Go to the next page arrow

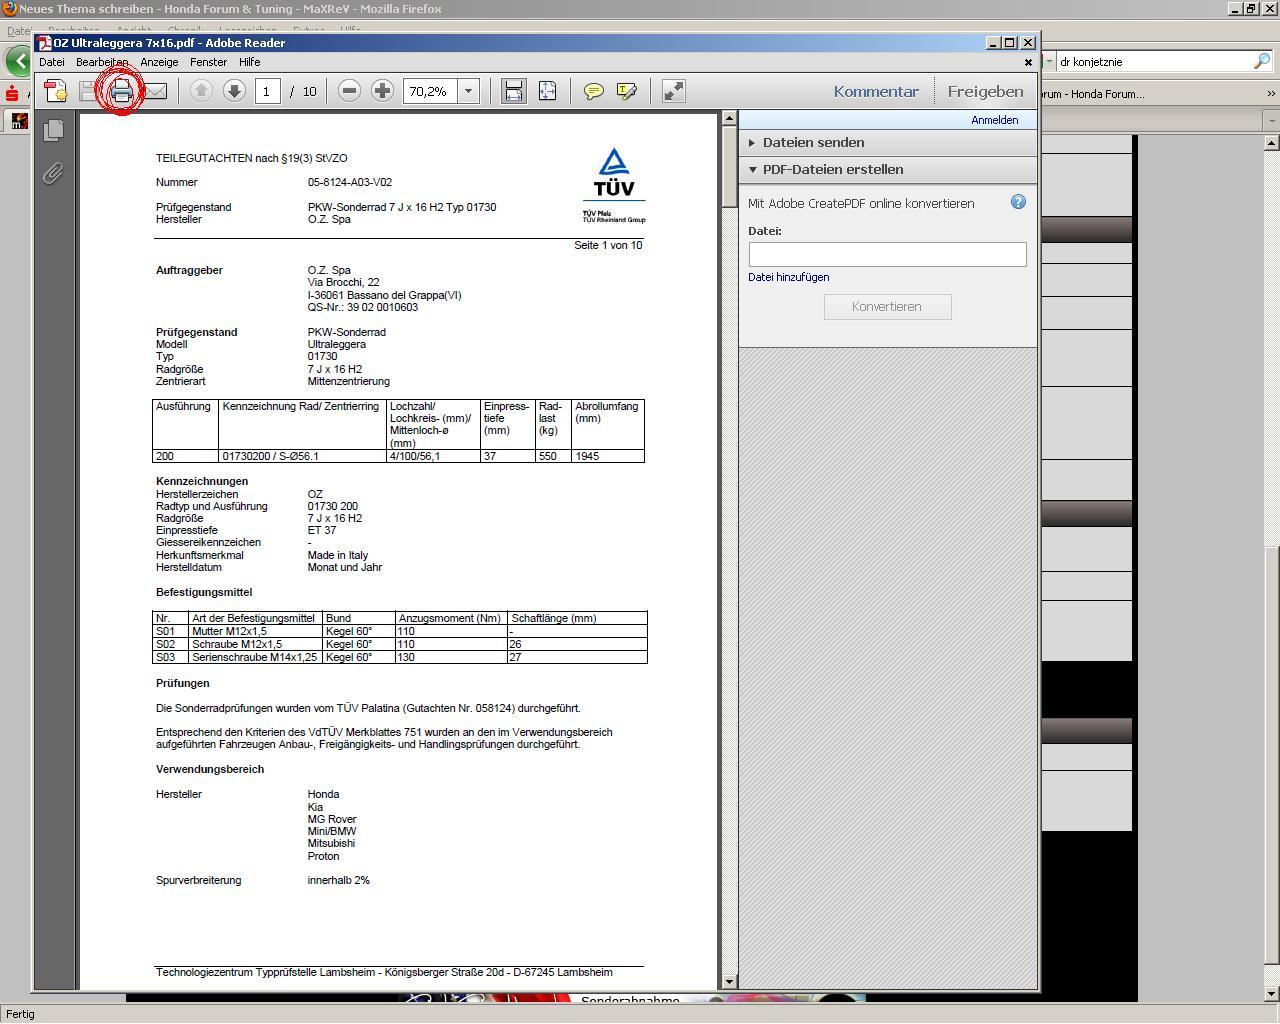pos(234,91)
